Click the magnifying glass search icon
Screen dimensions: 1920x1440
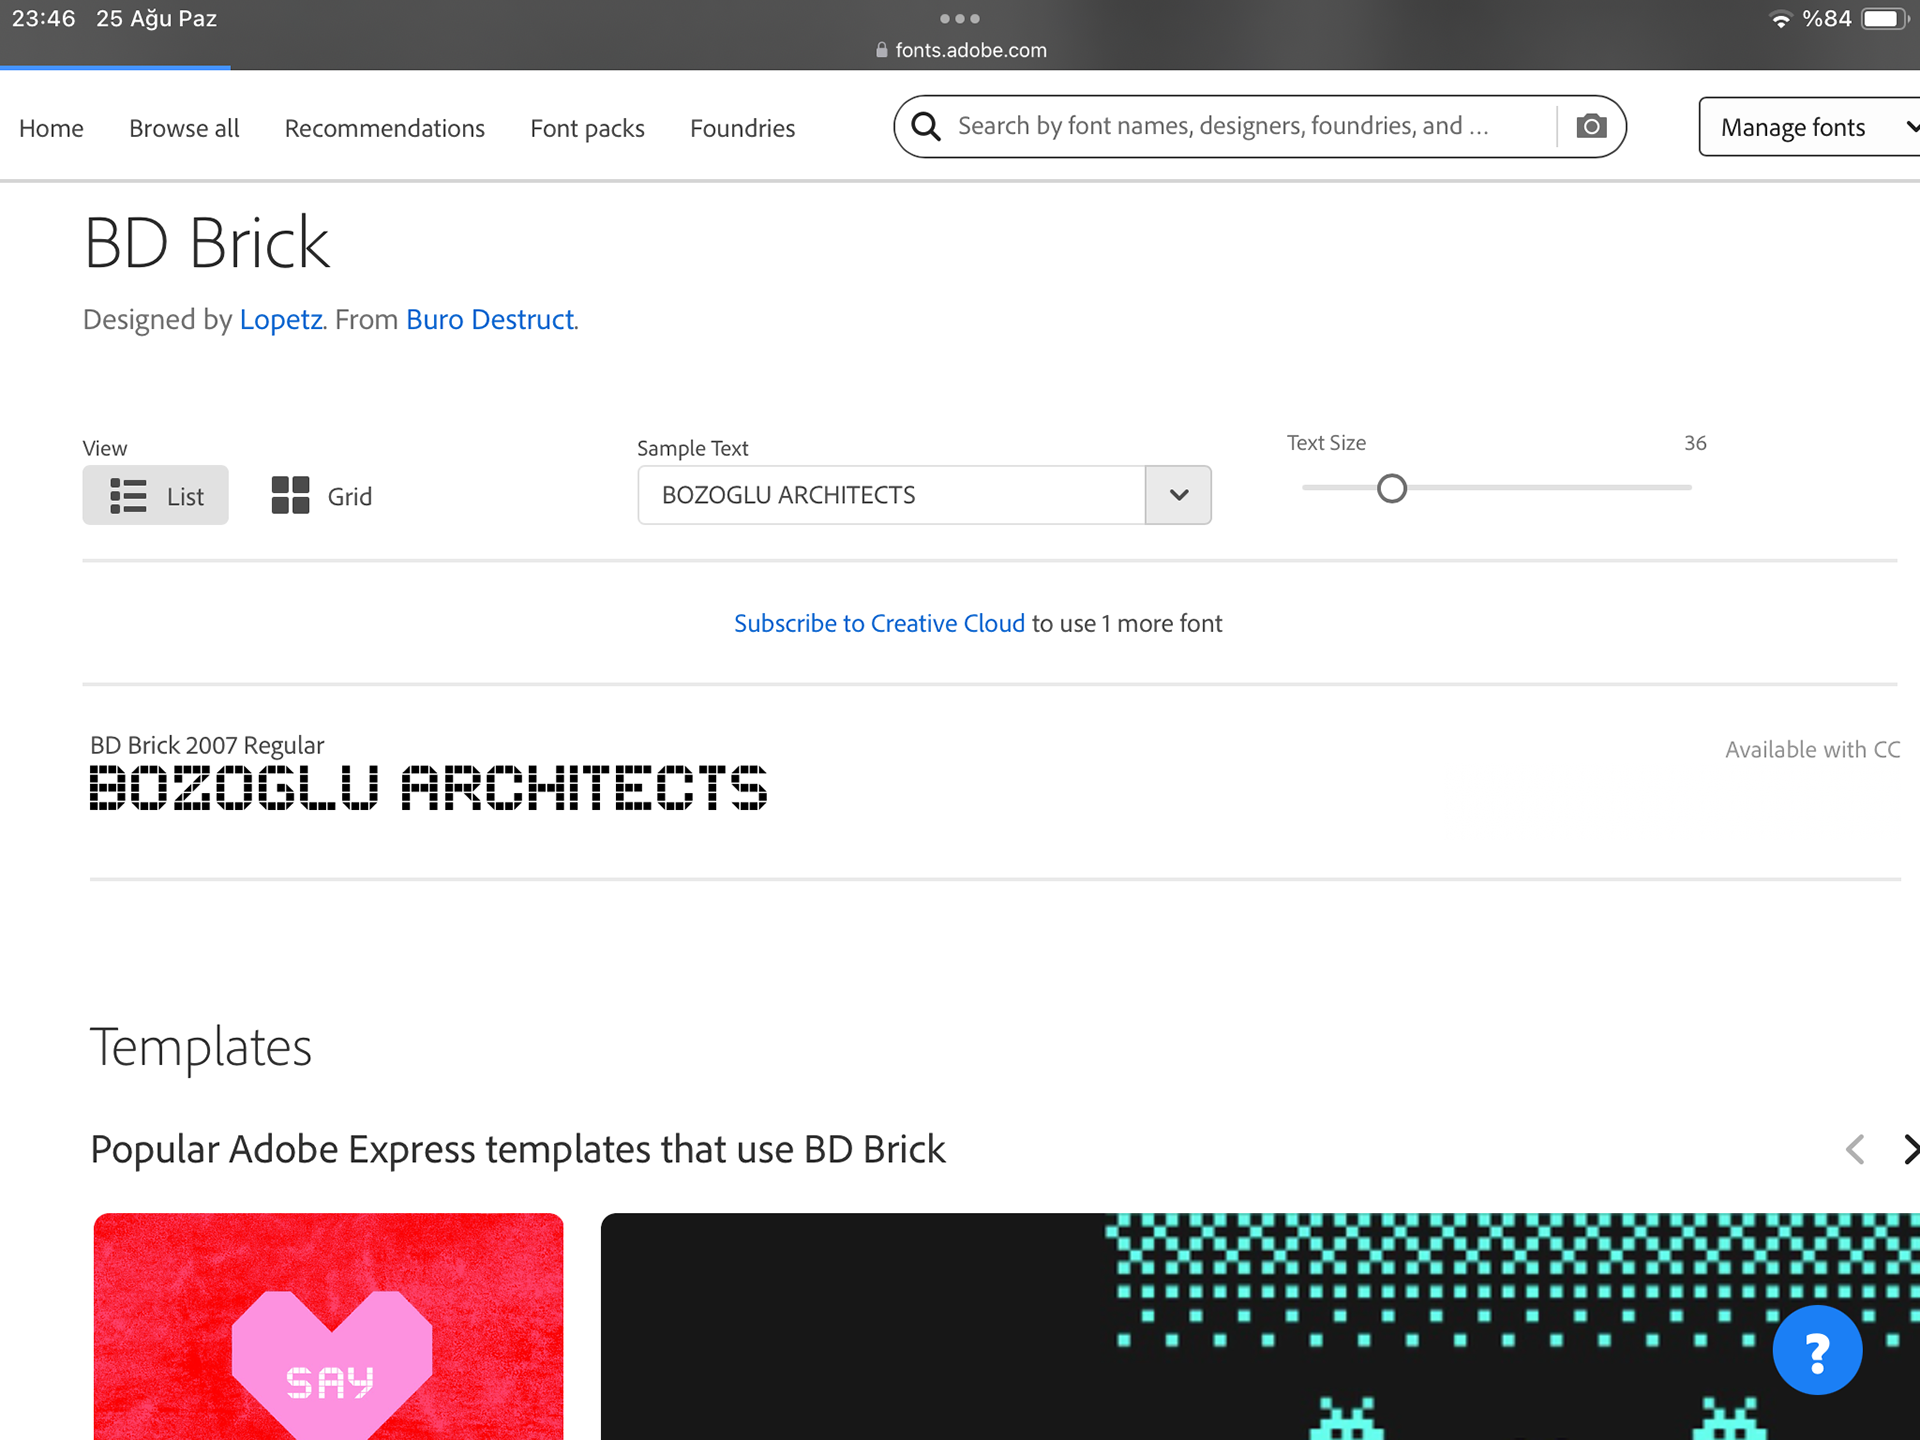pos(926,127)
